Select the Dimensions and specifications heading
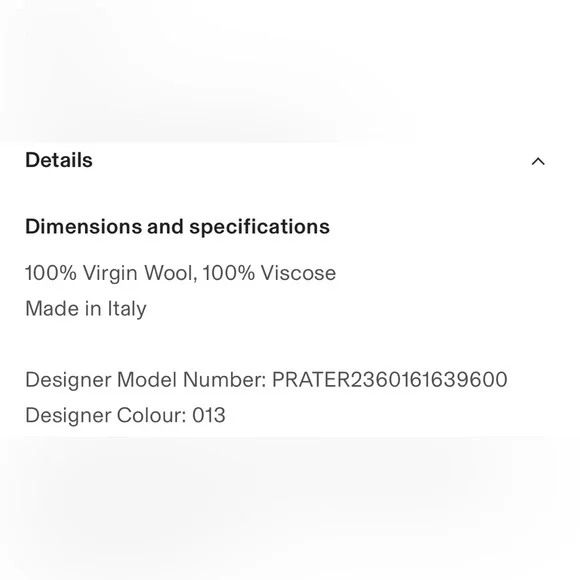The image size is (580, 580). [x=177, y=227]
